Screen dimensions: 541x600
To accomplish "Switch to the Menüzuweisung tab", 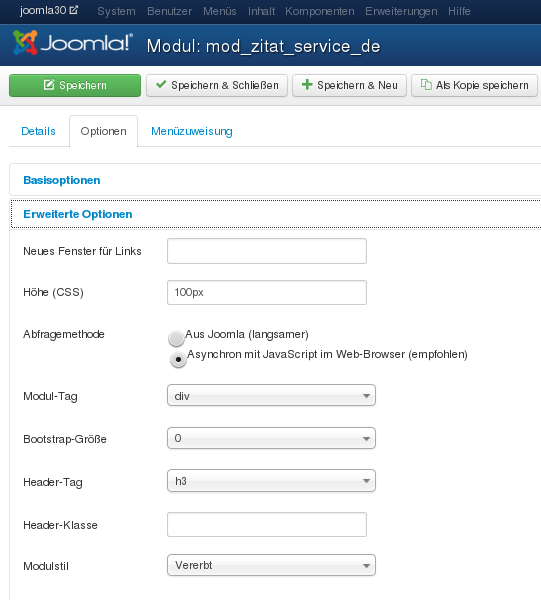I will (192, 131).
